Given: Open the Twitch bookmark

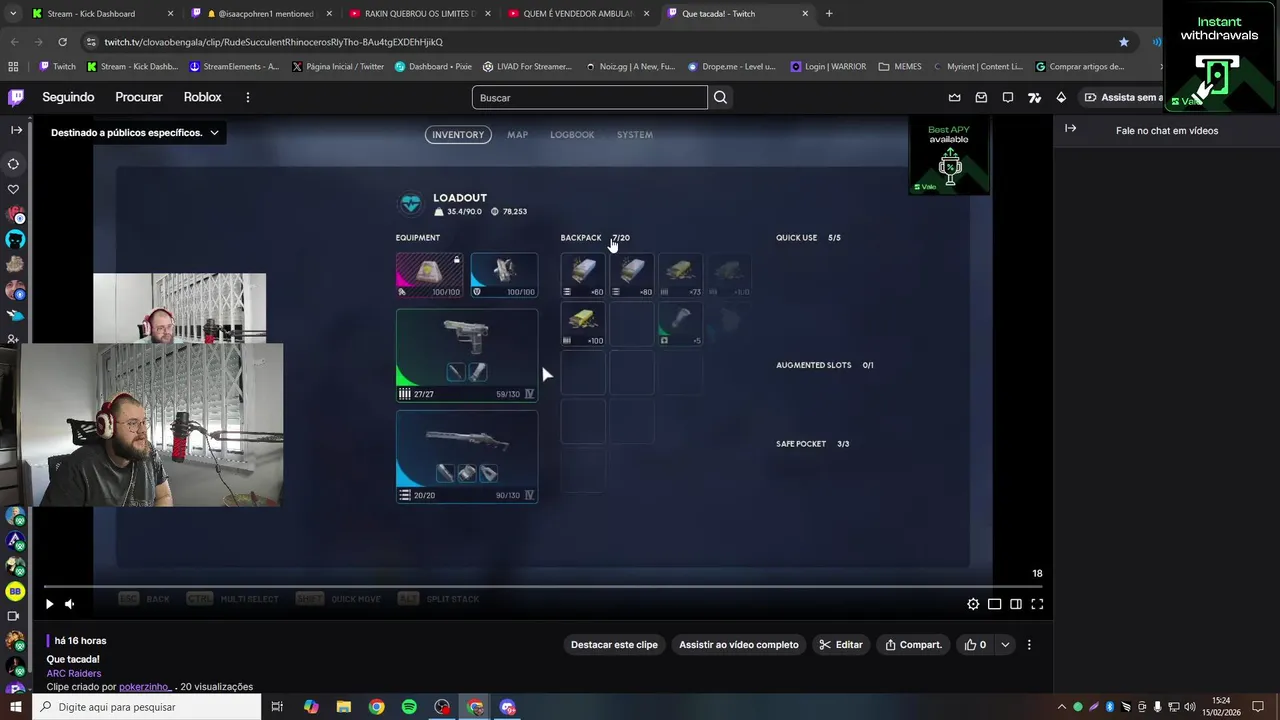Looking at the screenshot, I should tap(57, 67).
